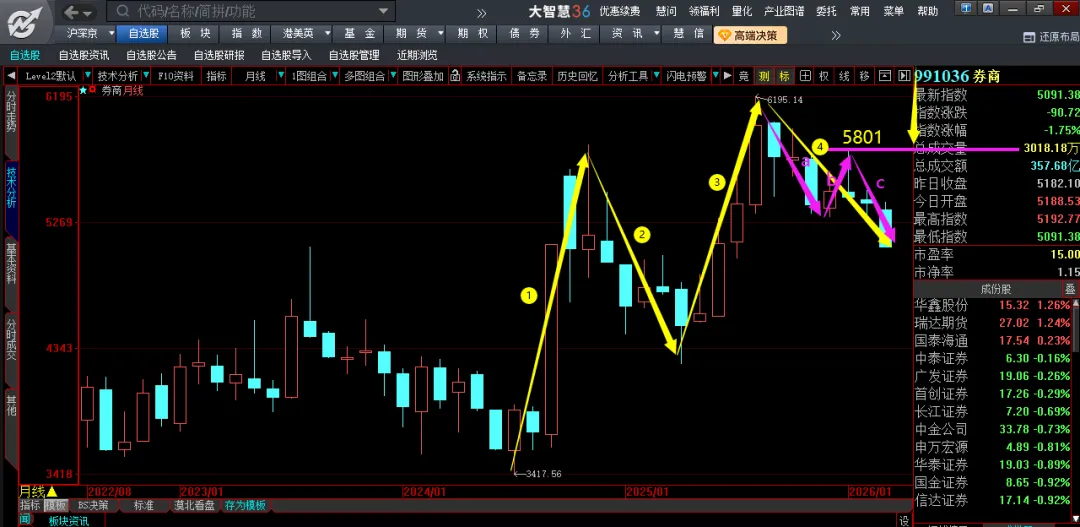This screenshot has height=527, width=1080.
Task: Toggle the 线 drawing line button
Action: click(x=844, y=76)
